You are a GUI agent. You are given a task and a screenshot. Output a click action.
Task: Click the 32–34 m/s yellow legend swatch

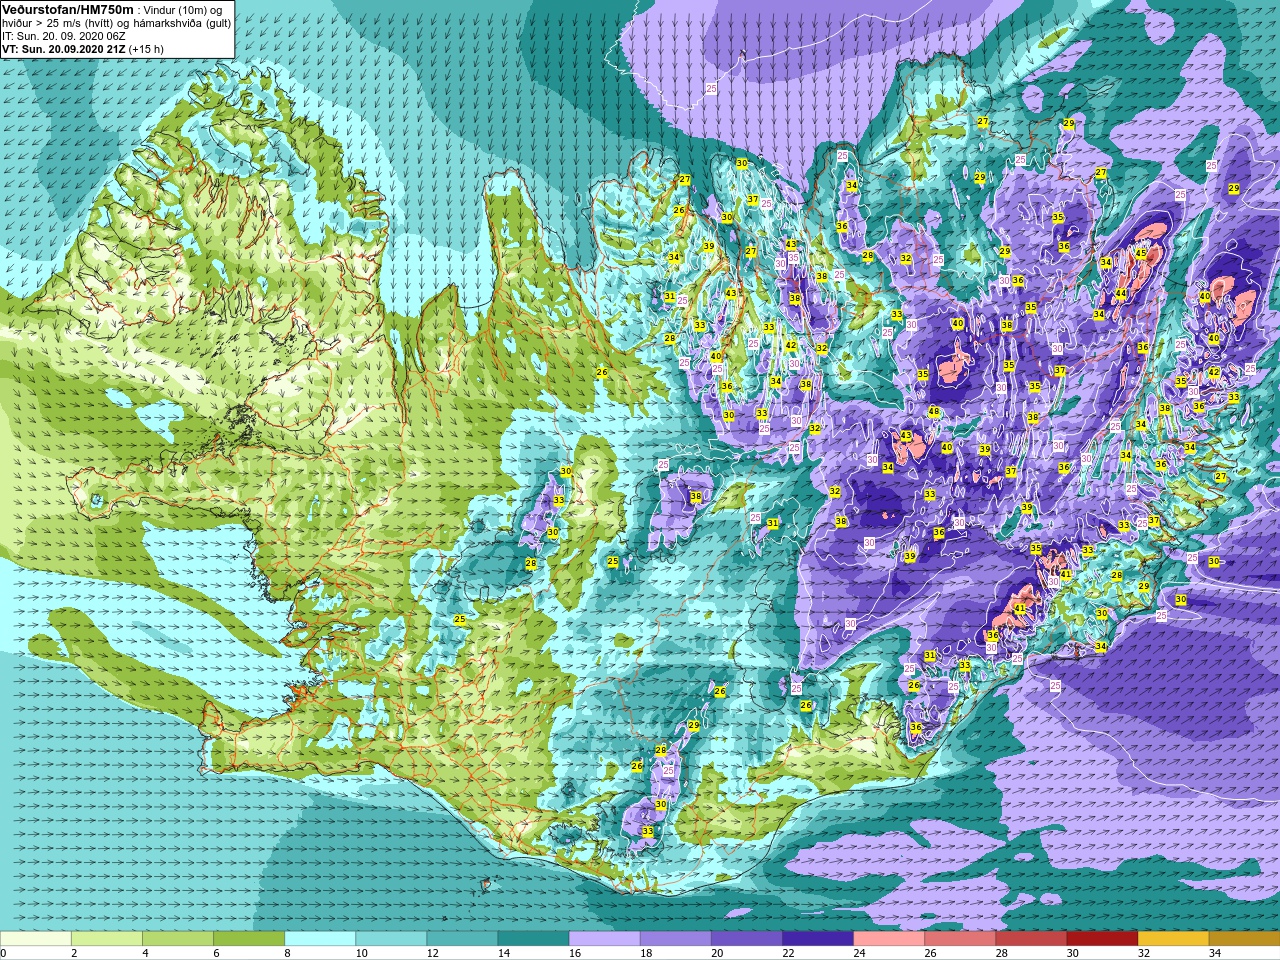(x=1172, y=939)
